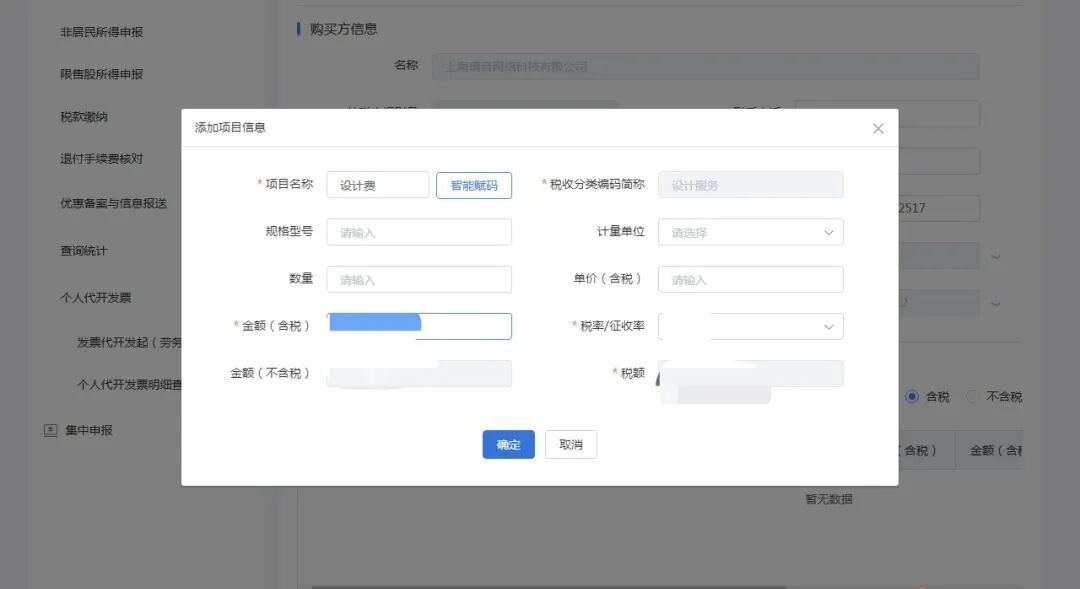
Task: Expand 个人代开发票 sidebar section
Action: [96, 298]
